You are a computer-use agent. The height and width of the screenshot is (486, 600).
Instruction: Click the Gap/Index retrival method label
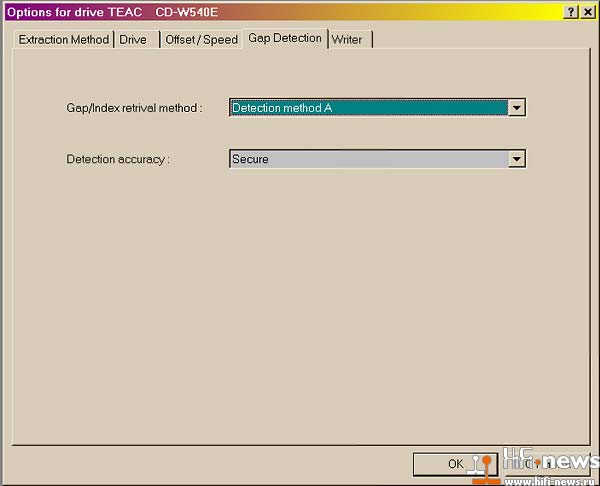134,108
